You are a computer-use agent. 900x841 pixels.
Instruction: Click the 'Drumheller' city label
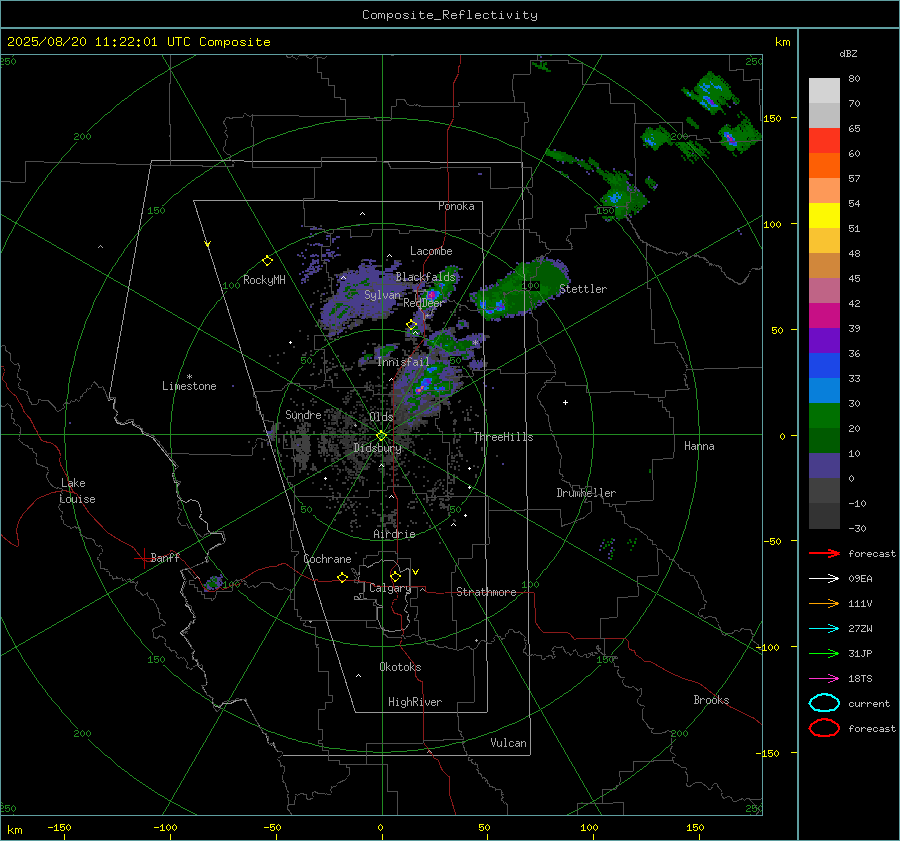[x=585, y=493]
